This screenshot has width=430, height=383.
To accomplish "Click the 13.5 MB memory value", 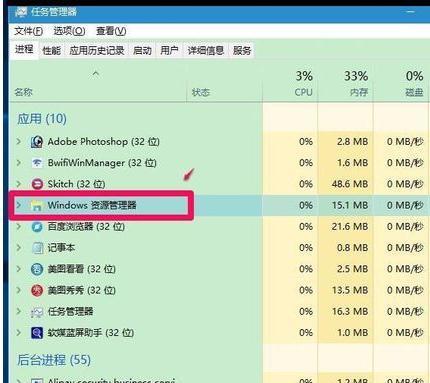I will (350, 290).
